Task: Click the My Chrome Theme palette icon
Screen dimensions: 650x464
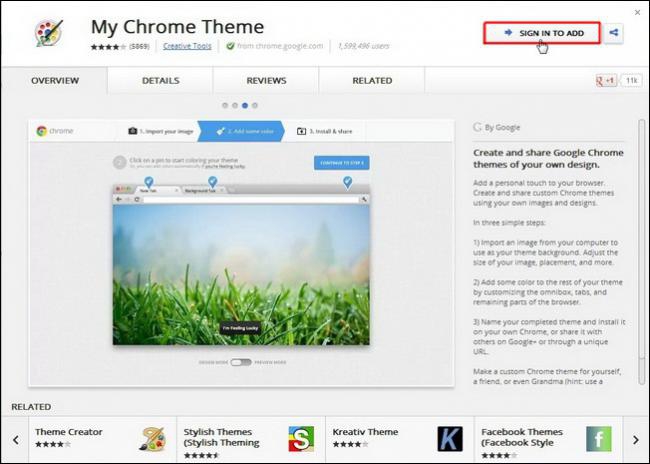Action: click(49, 32)
